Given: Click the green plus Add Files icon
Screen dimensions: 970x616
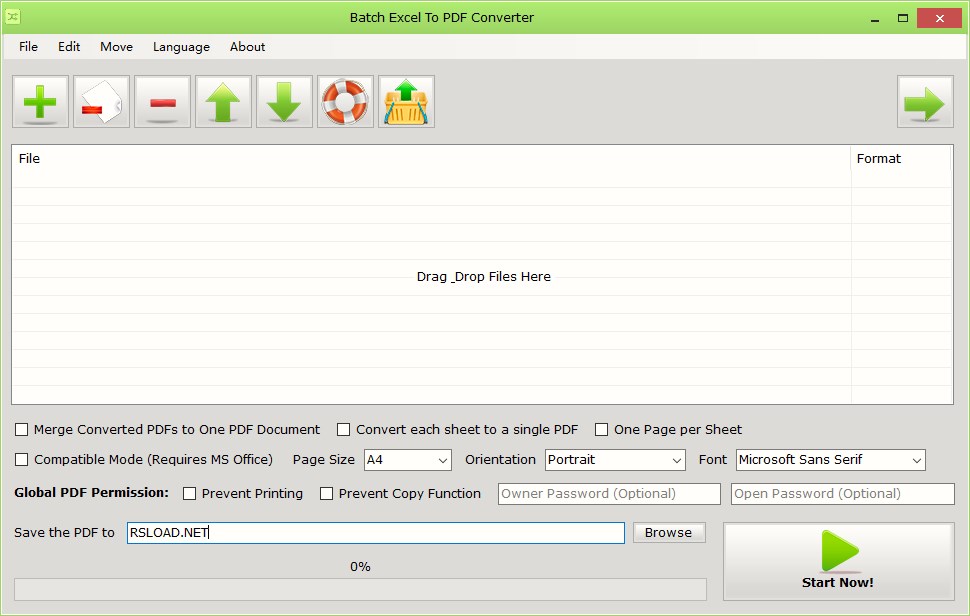Looking at the screenshot, I should (40, 101).
